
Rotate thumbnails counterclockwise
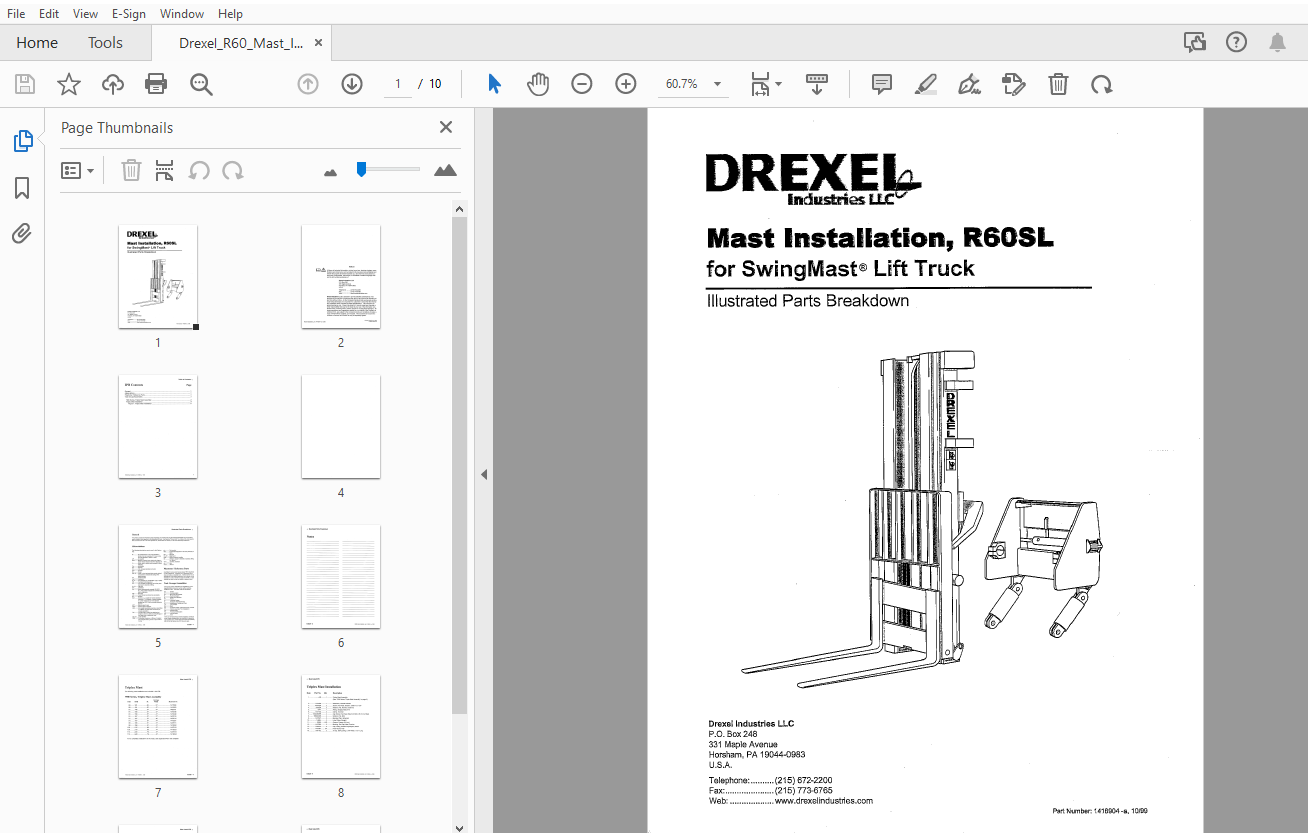199,171
